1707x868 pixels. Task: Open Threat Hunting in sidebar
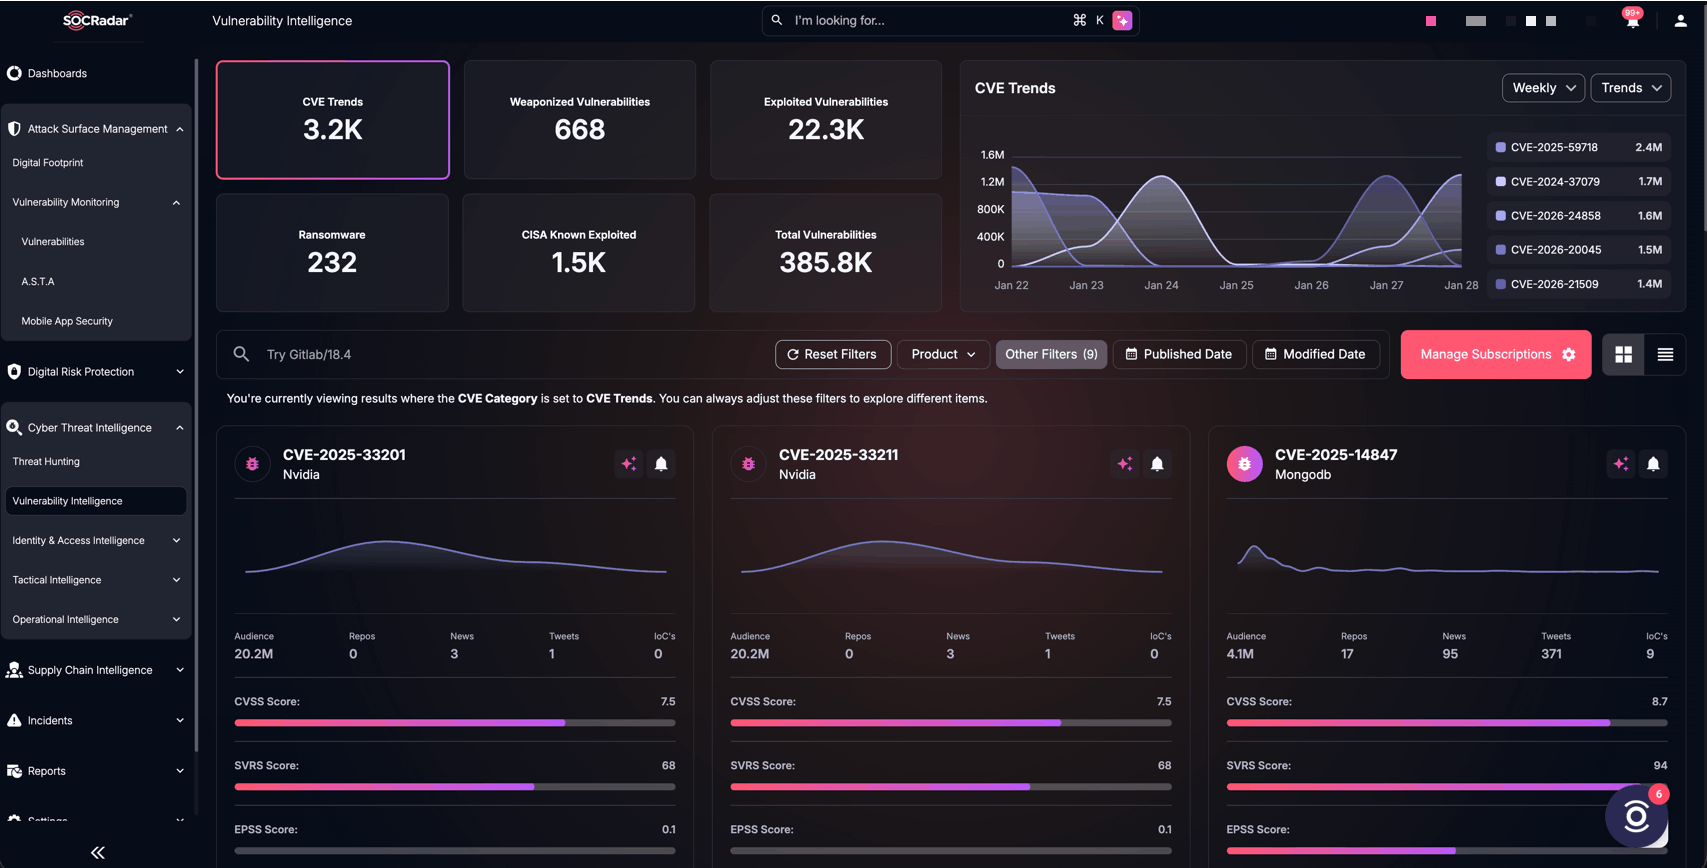click(46, 462)
